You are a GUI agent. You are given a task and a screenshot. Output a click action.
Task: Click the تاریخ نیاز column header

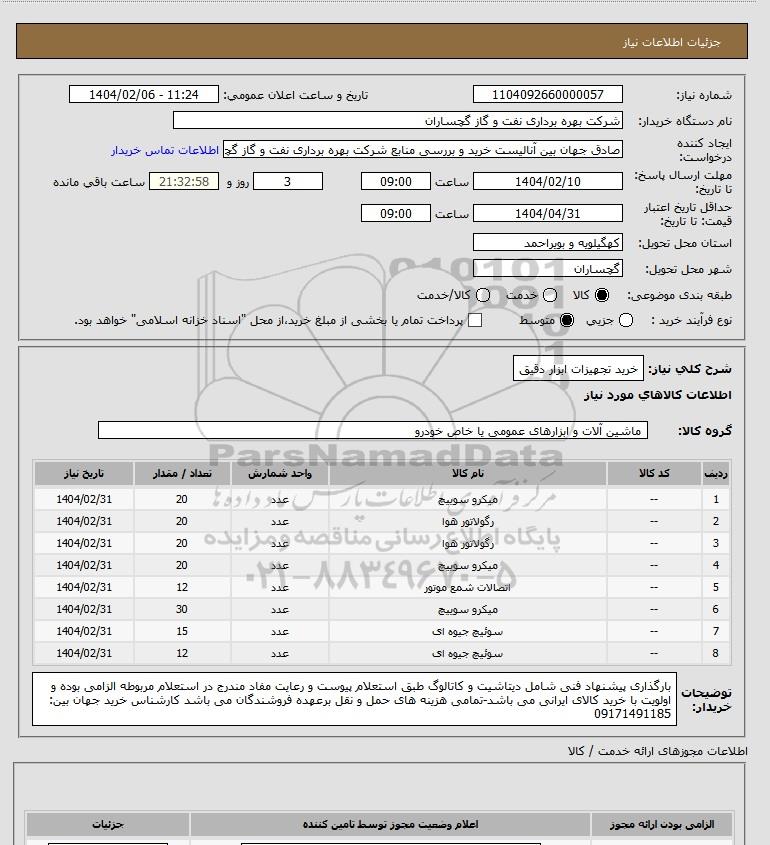tap(84, 473)
